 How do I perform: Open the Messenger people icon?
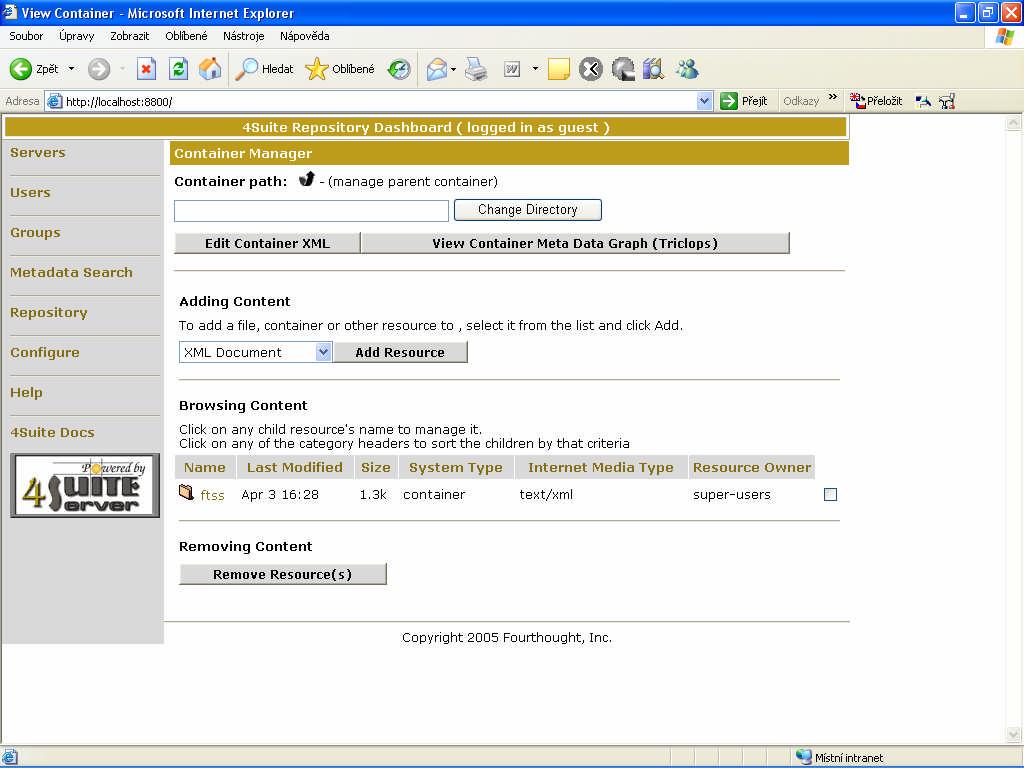[x=687, y=69]
